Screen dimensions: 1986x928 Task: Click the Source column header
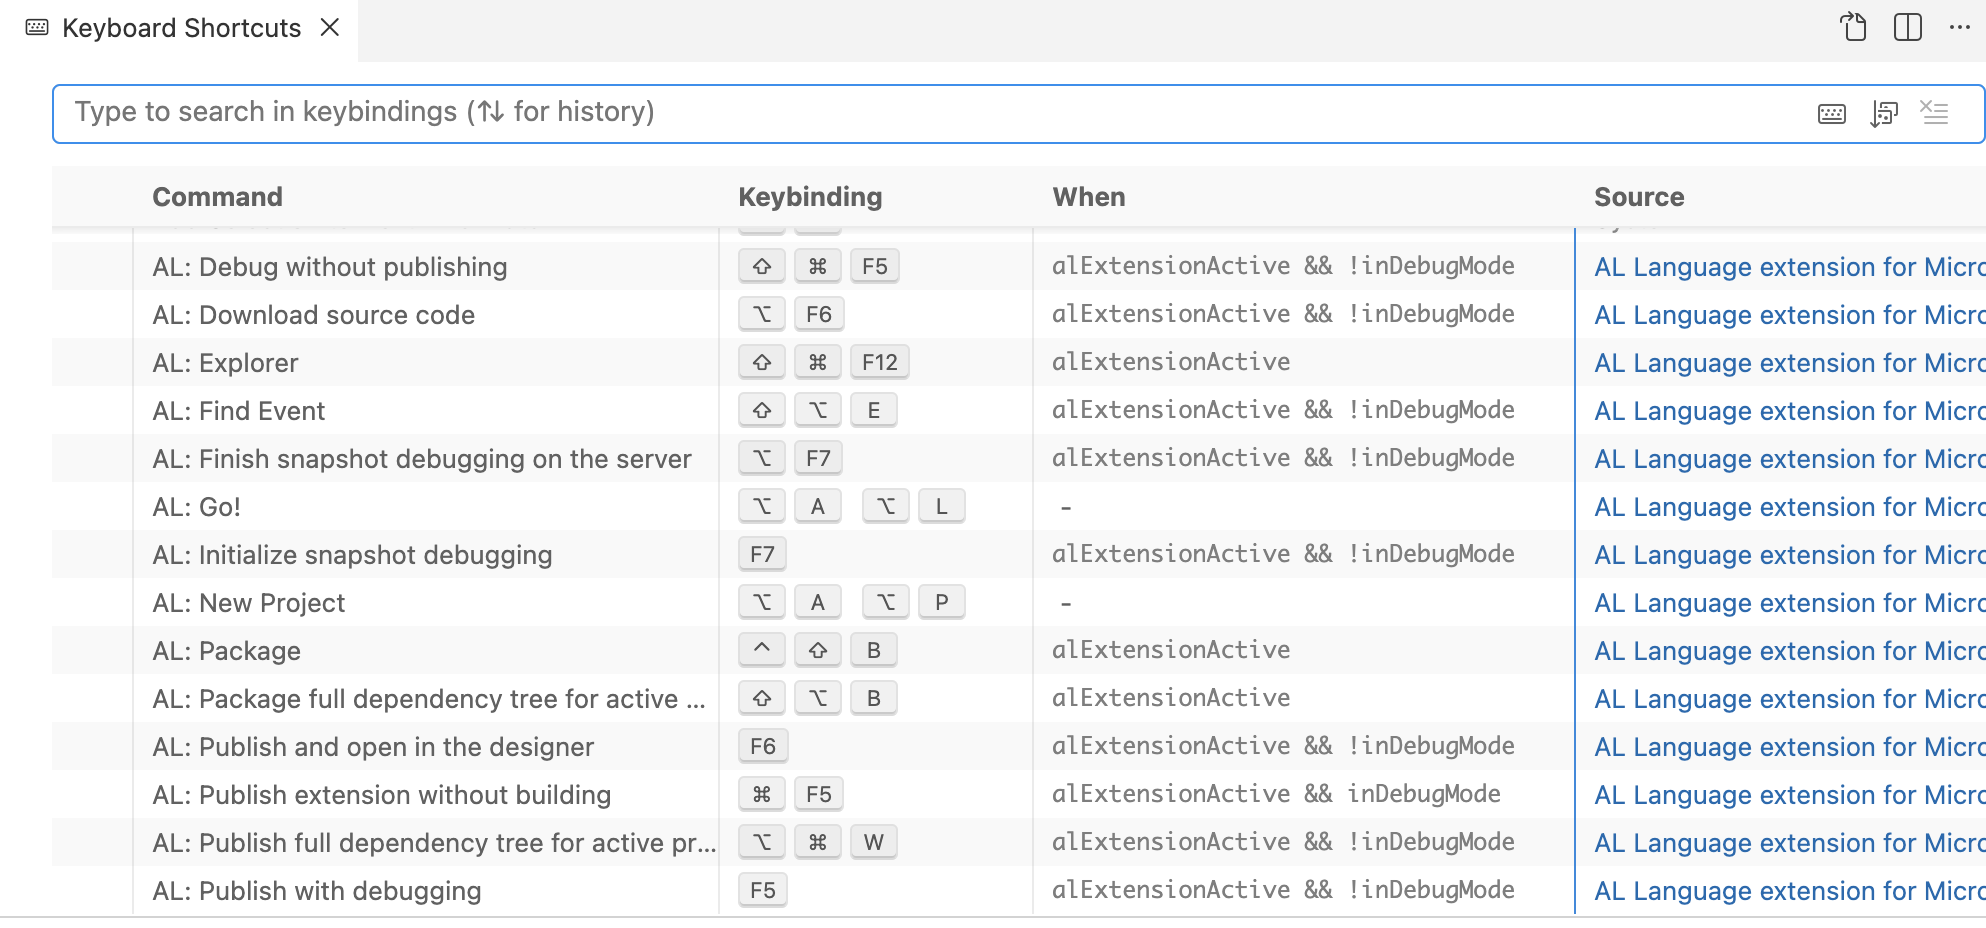1638,197
